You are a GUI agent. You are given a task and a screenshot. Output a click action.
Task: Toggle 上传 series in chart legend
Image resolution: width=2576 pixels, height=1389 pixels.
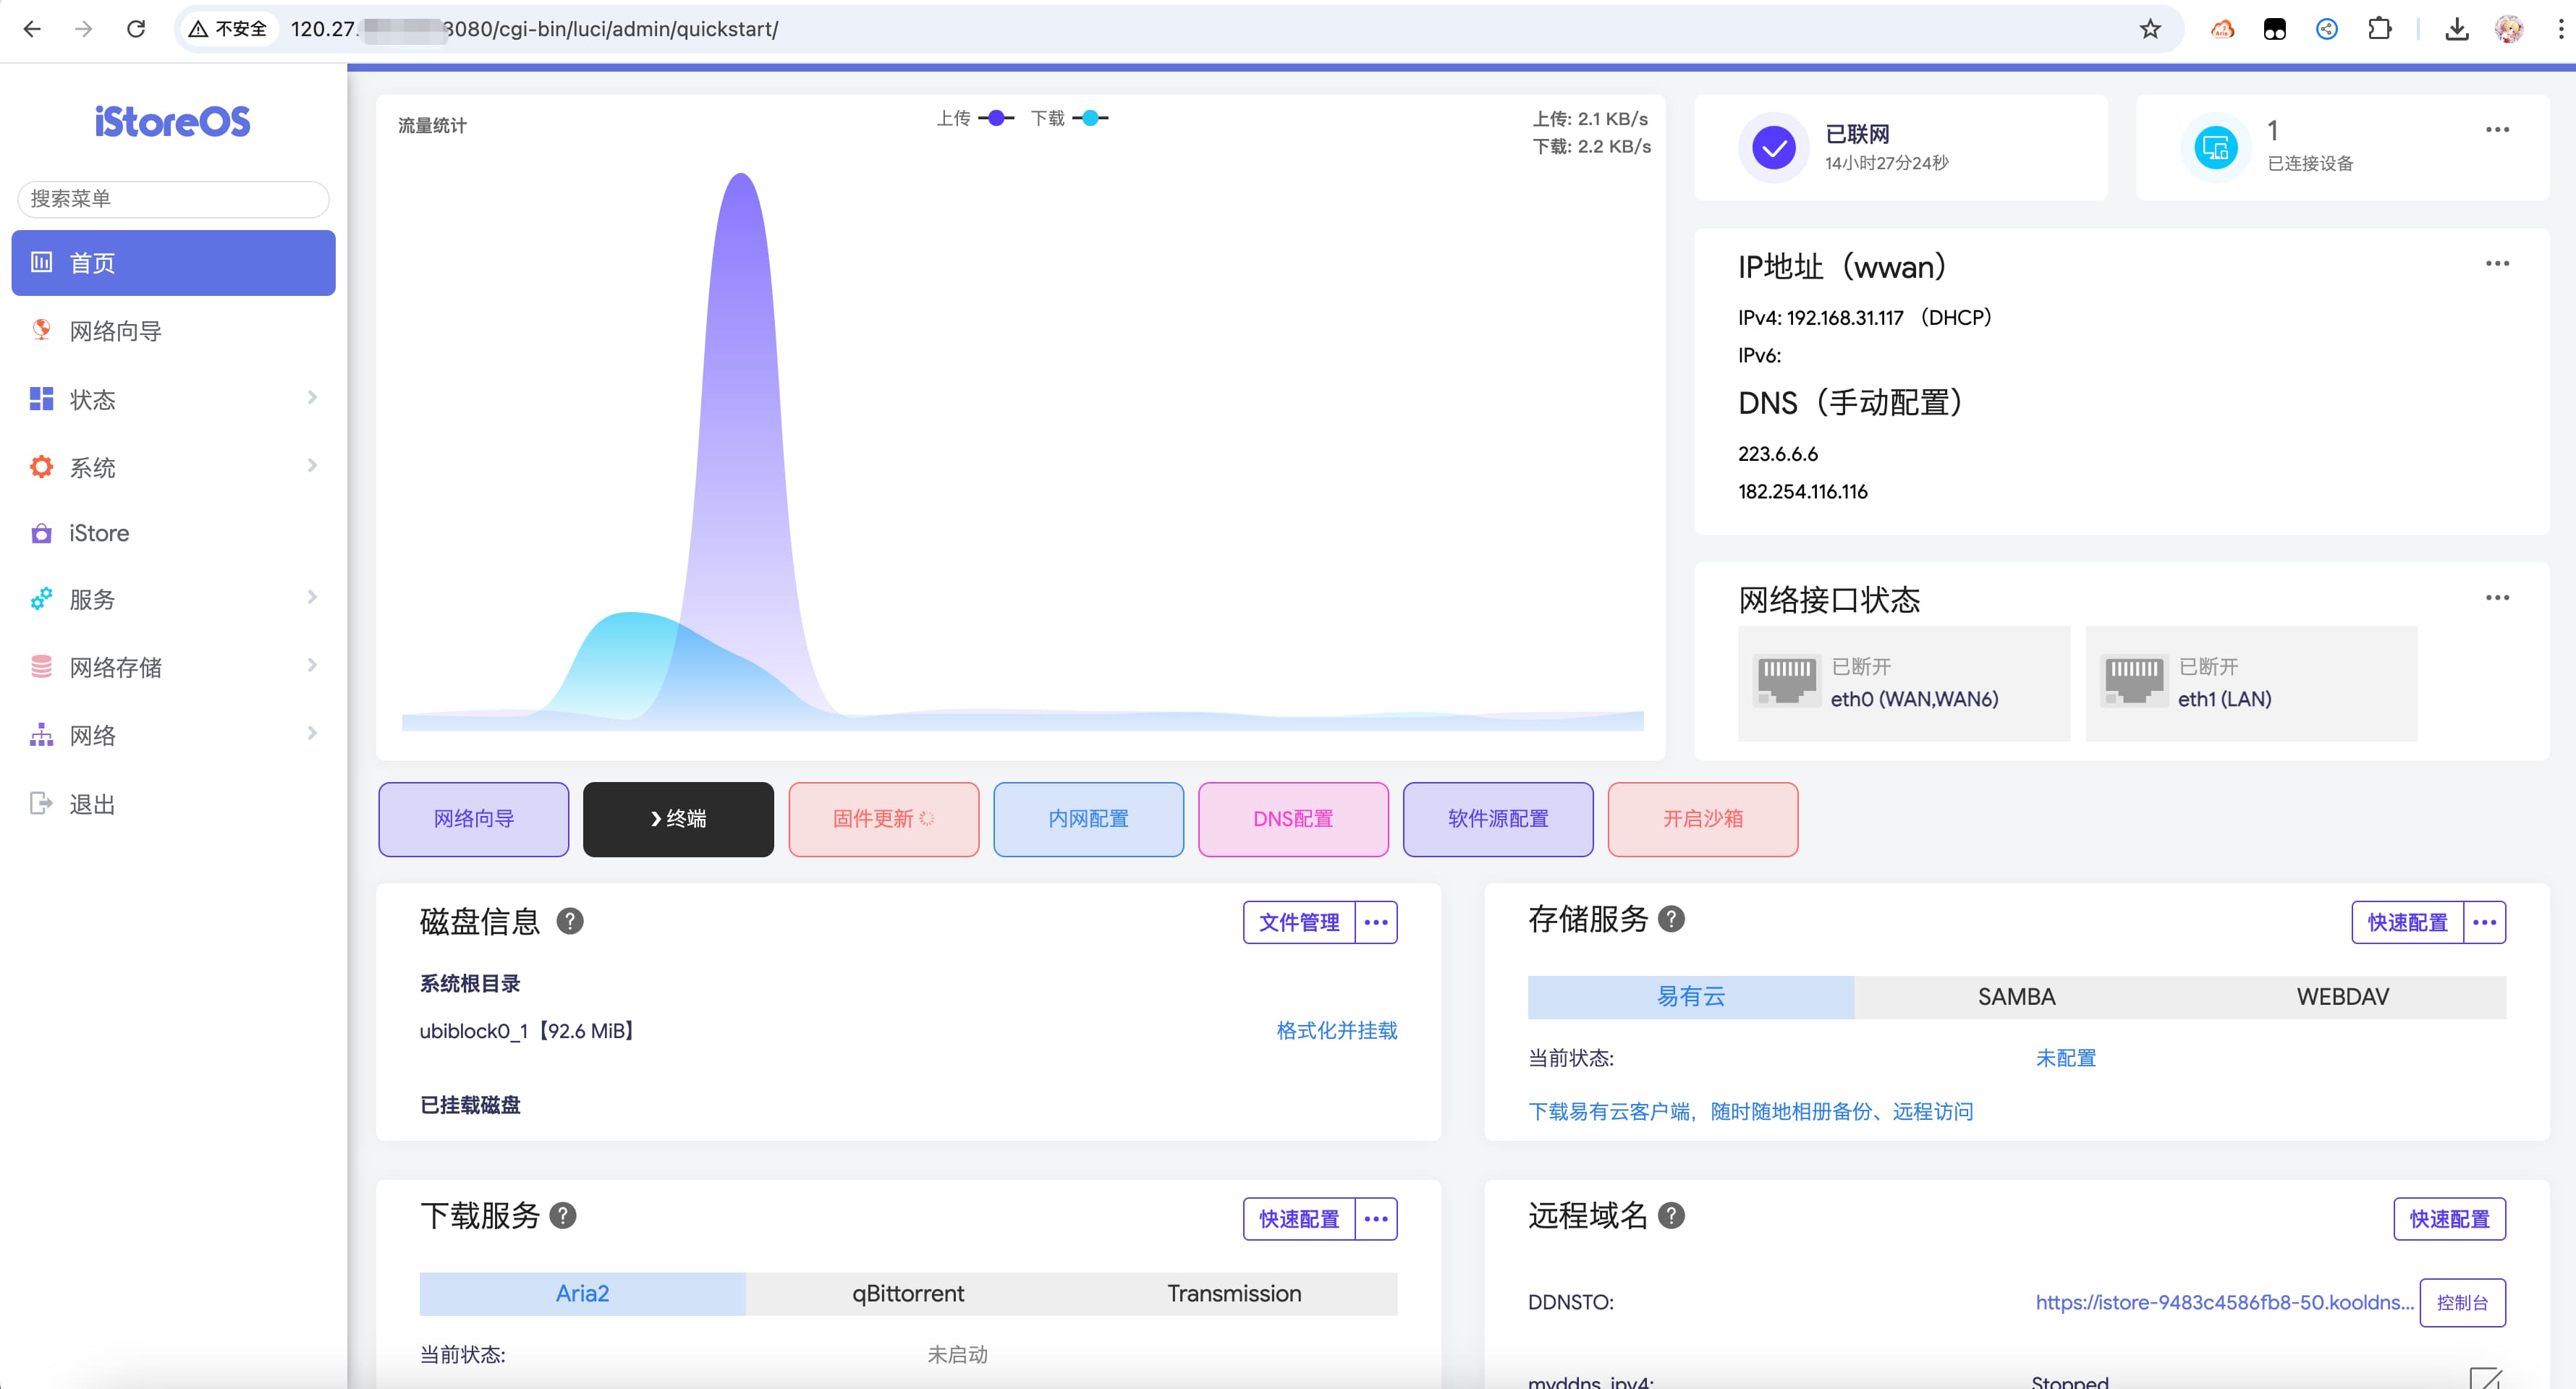pos(975,118)
